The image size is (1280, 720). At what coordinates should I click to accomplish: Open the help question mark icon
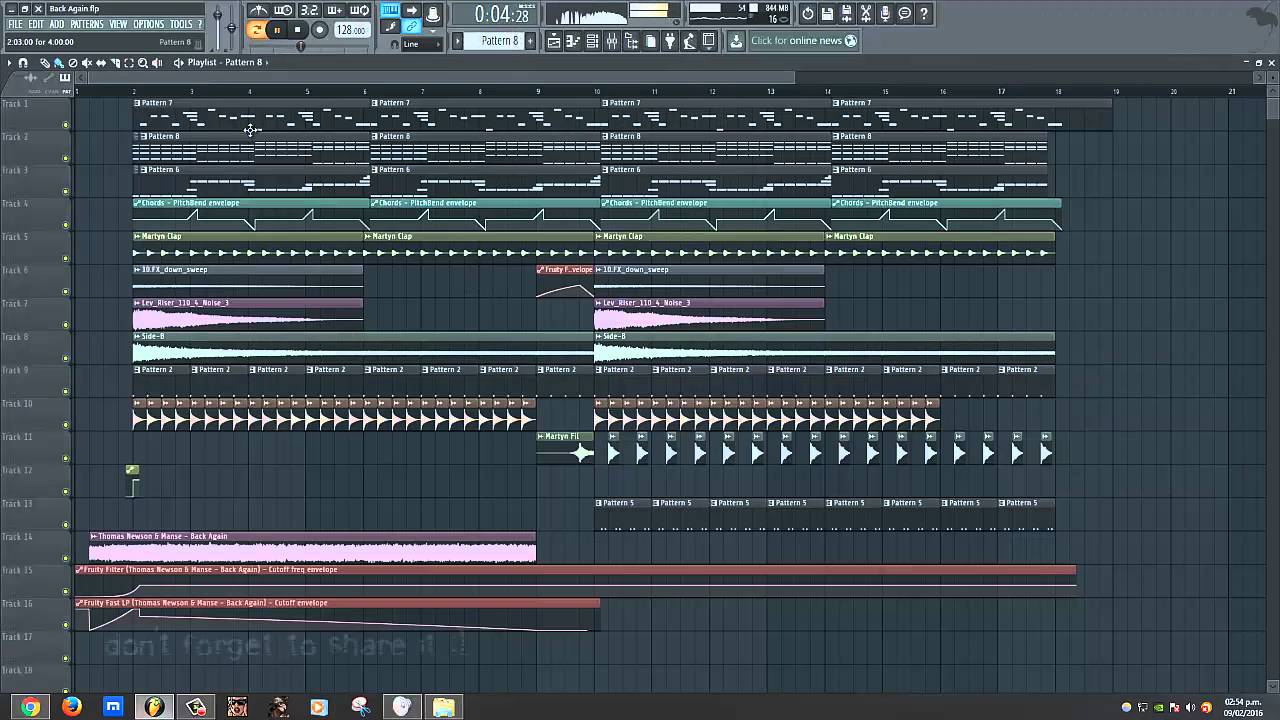point(924,13)
